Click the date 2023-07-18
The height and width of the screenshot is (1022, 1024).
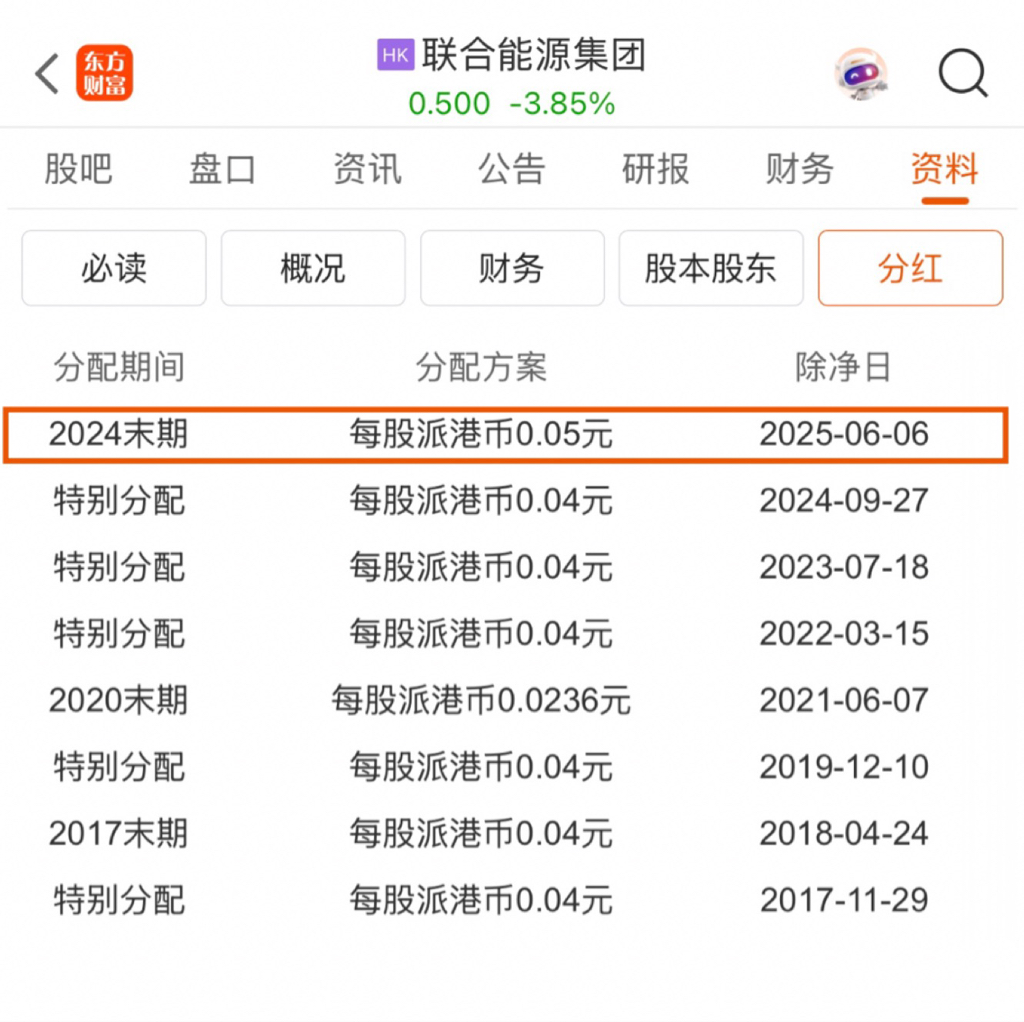(x=844, y=567)
